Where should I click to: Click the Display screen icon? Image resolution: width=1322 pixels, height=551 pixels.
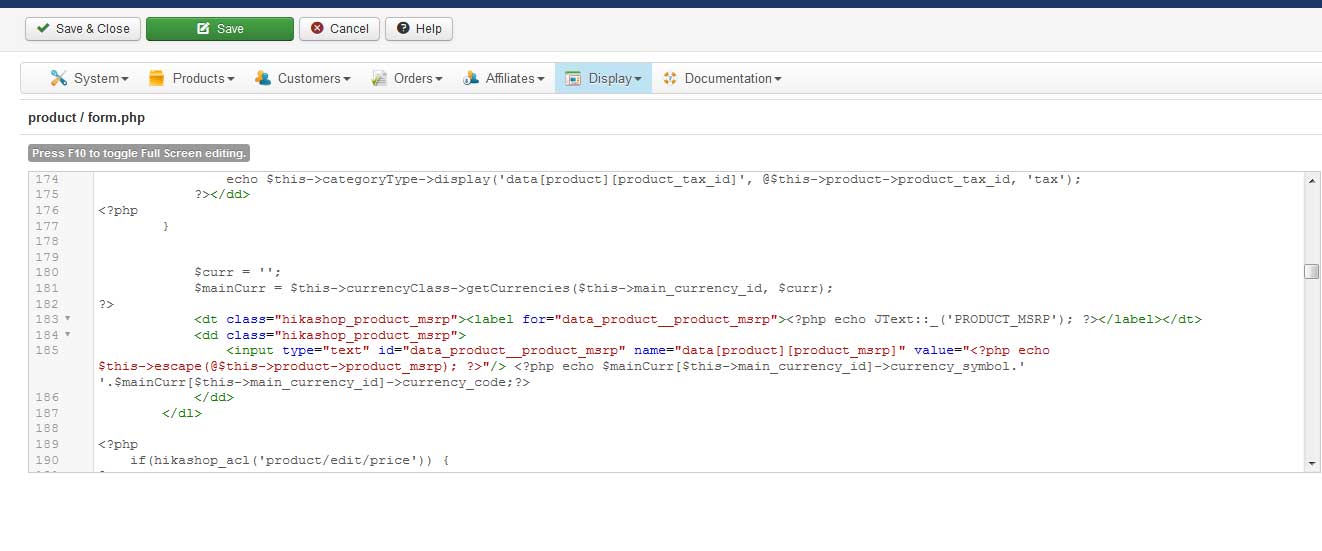(x=573, y=78)
